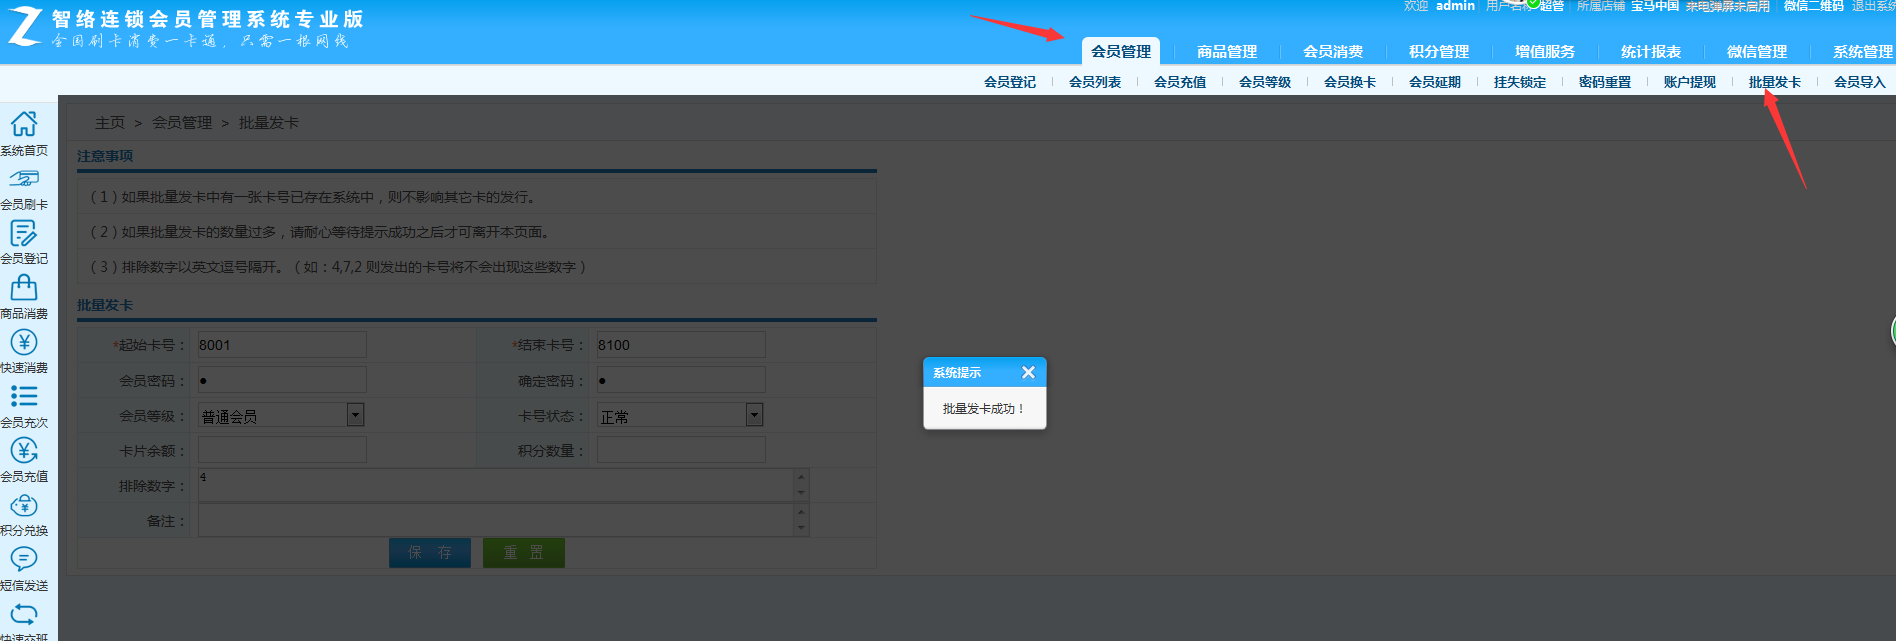Expand the 会员等级 dropdown
The height and width of the screenshot is (641, 1896).
pos(355,415)
